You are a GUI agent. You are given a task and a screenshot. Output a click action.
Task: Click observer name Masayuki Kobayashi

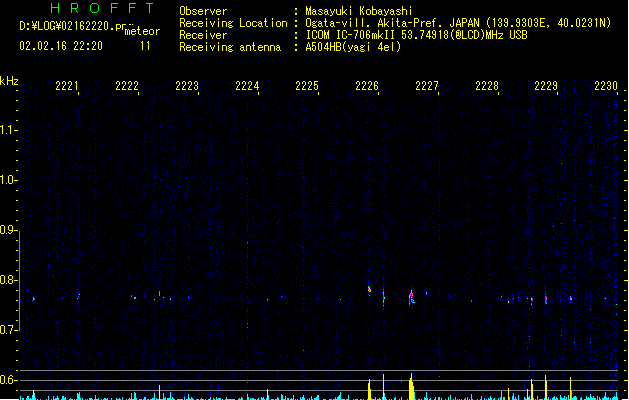359,11
